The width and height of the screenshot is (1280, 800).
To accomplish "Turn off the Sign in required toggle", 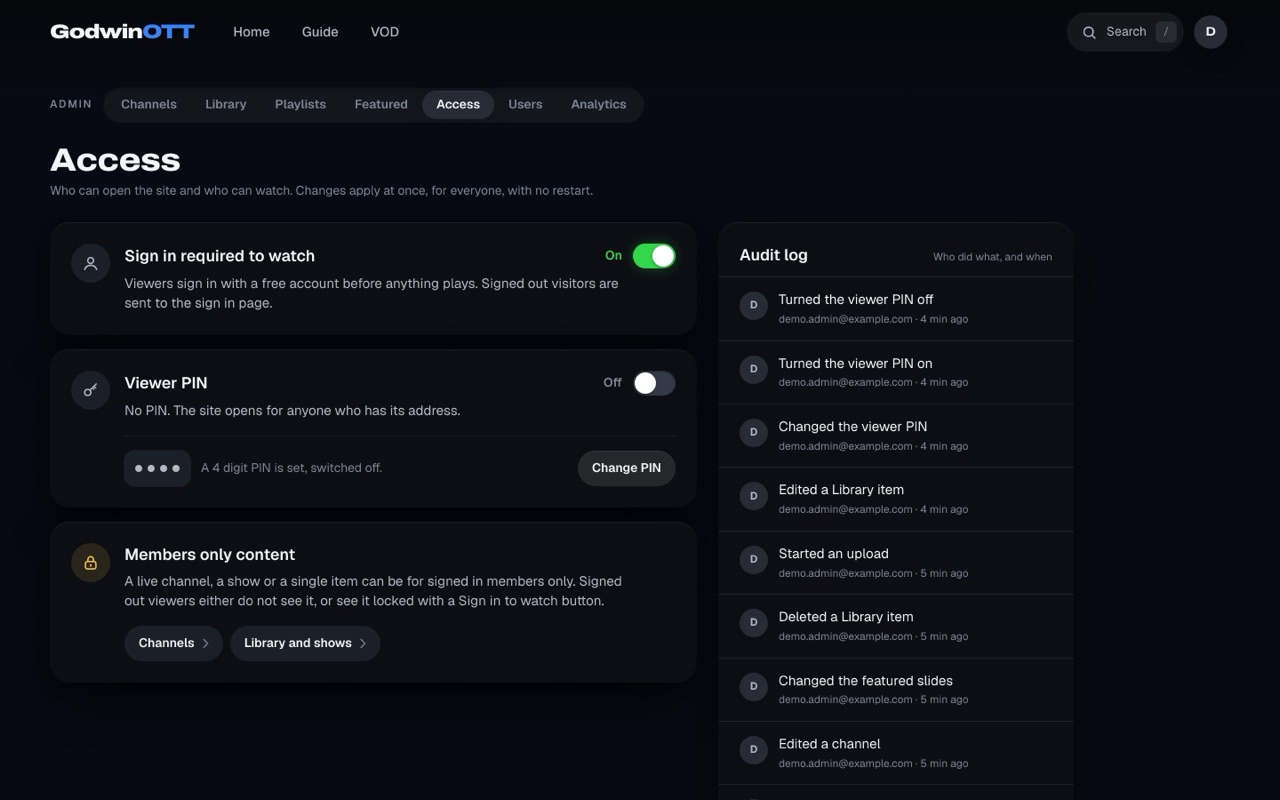I will point(654,256).
